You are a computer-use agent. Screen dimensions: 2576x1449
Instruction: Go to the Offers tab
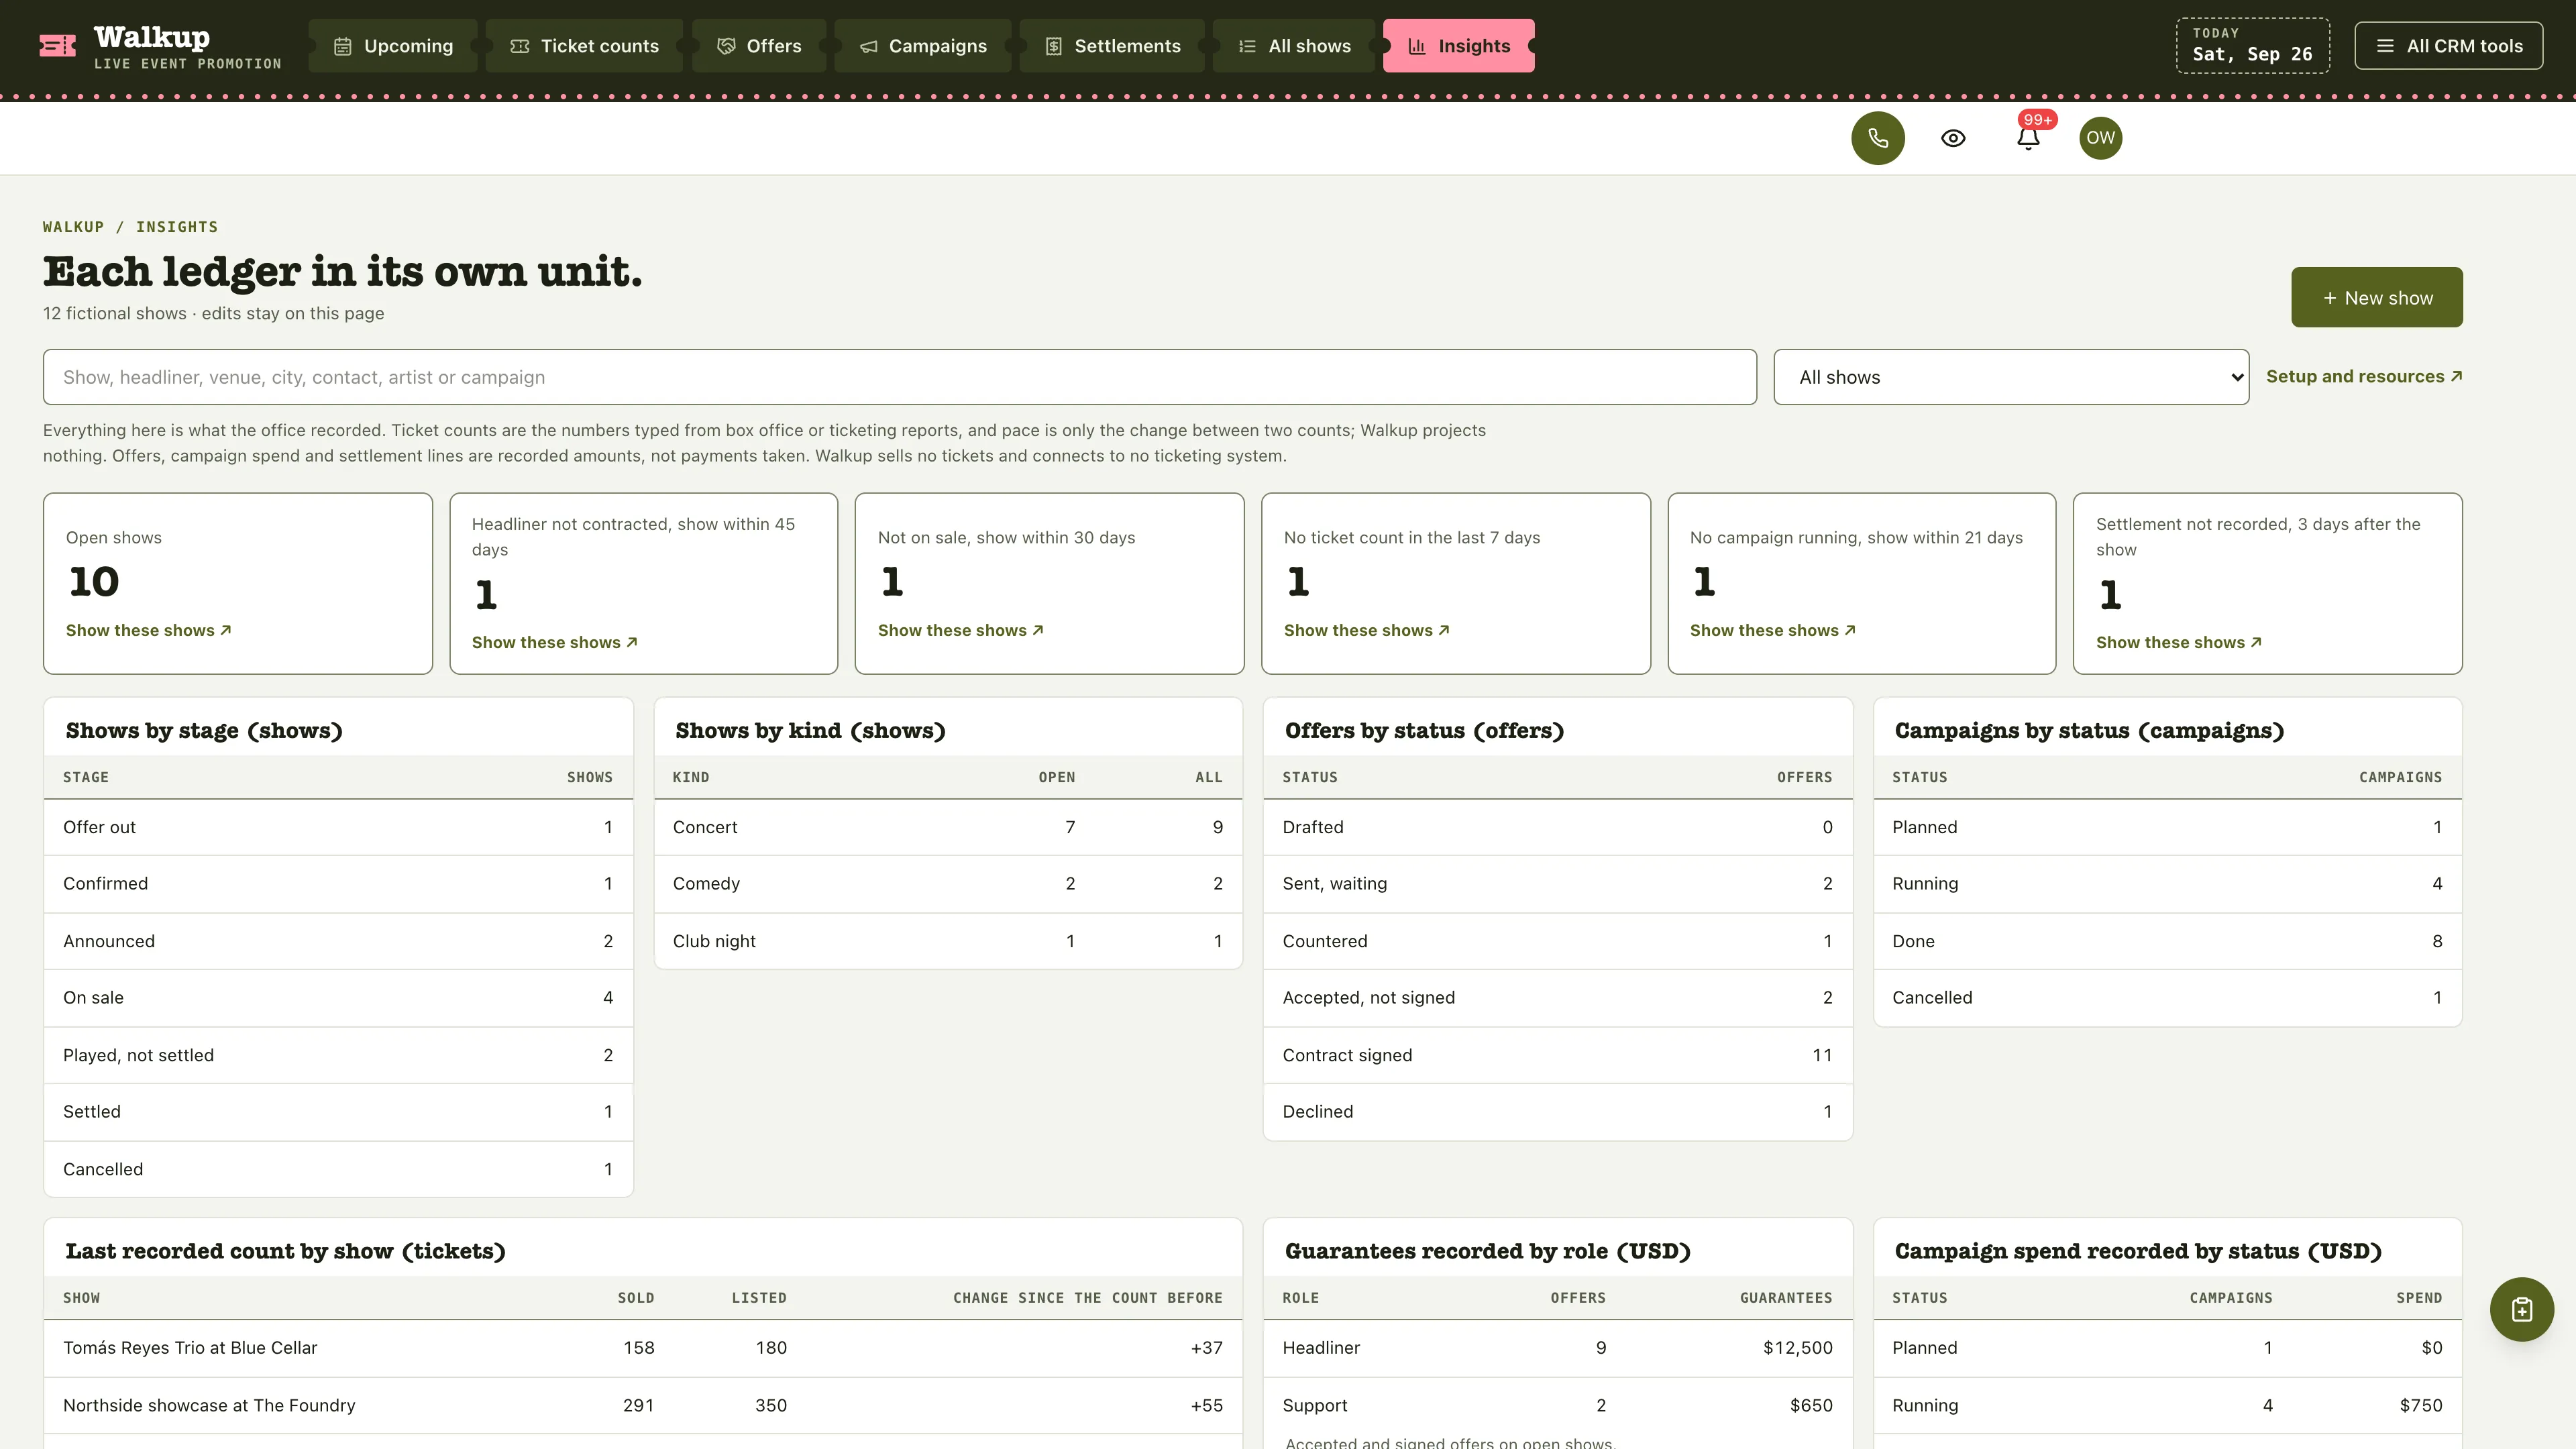click(759, 46)
